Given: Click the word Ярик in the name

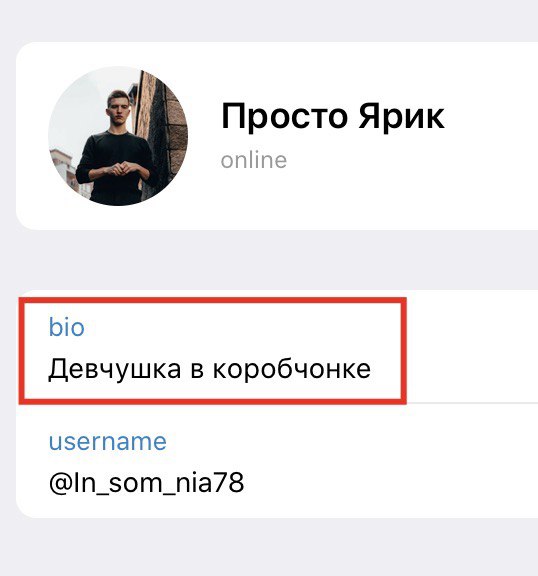Looking at the screenshot, I should 402,117.
